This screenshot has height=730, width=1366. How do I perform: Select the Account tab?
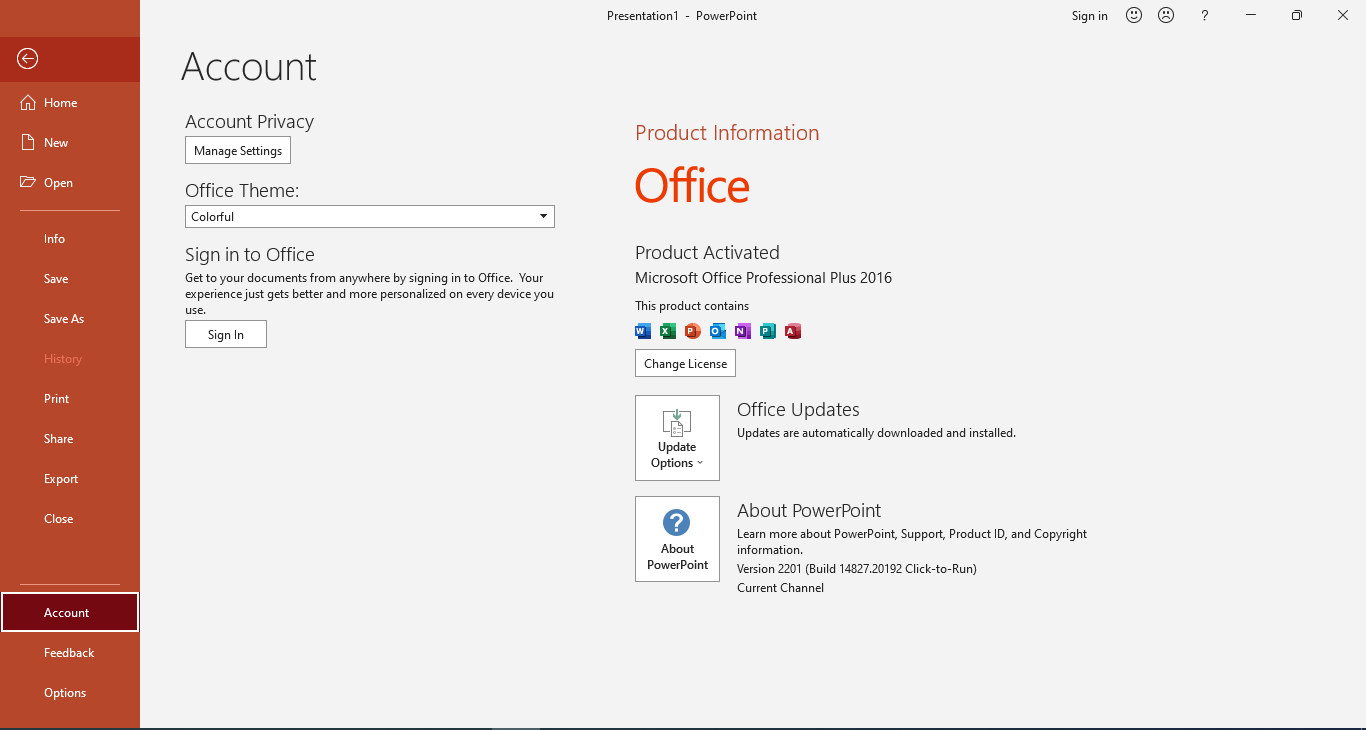tap(70, 612)
